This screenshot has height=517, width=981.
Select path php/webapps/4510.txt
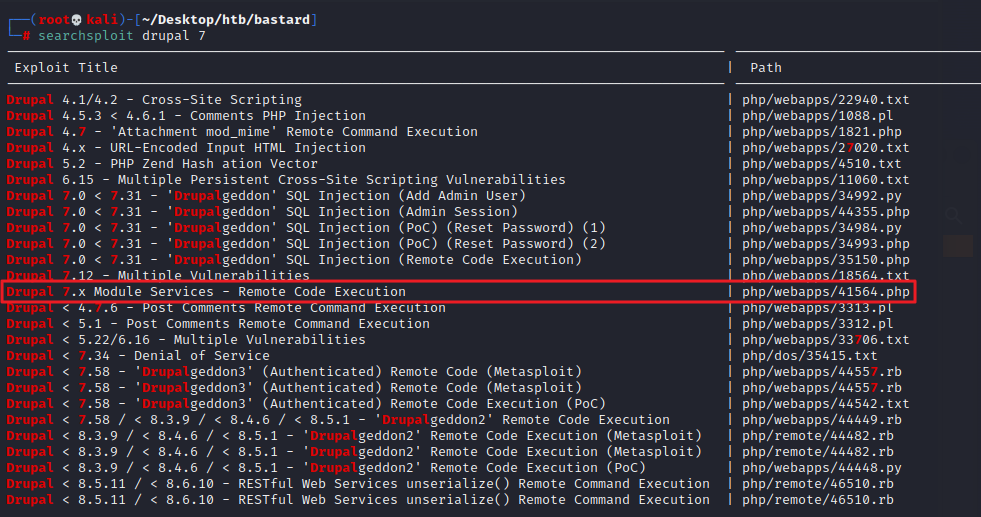pyautogui.click(x=821, y=164)
